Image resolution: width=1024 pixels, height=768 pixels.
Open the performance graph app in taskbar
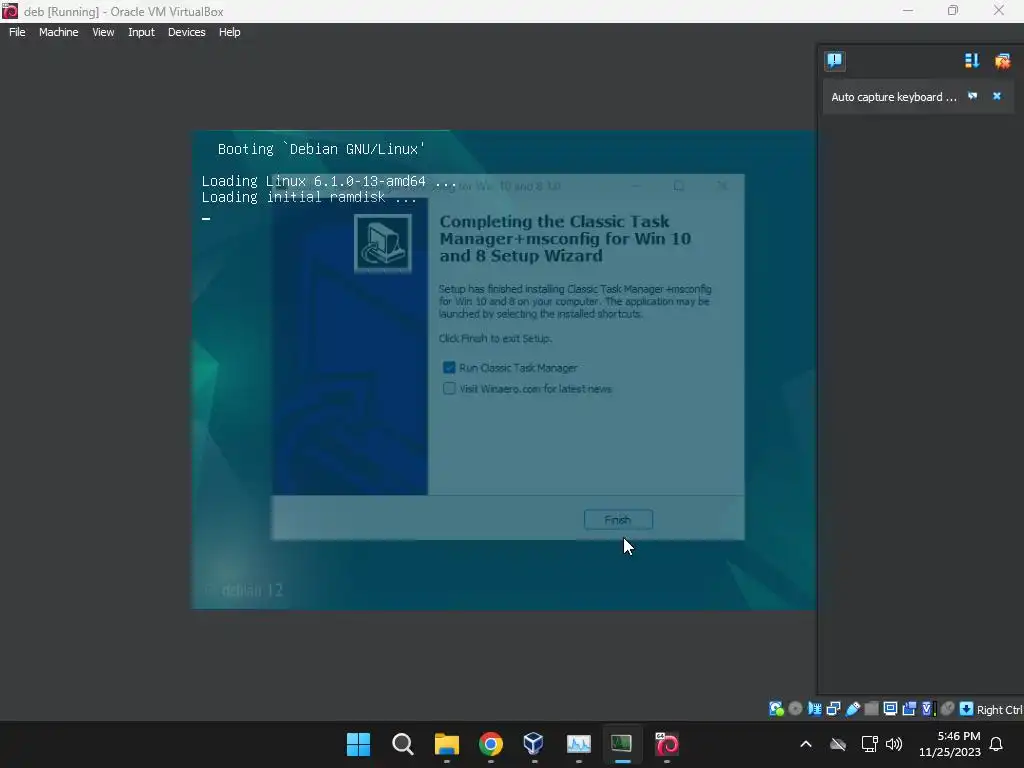(x=579, y=744)
